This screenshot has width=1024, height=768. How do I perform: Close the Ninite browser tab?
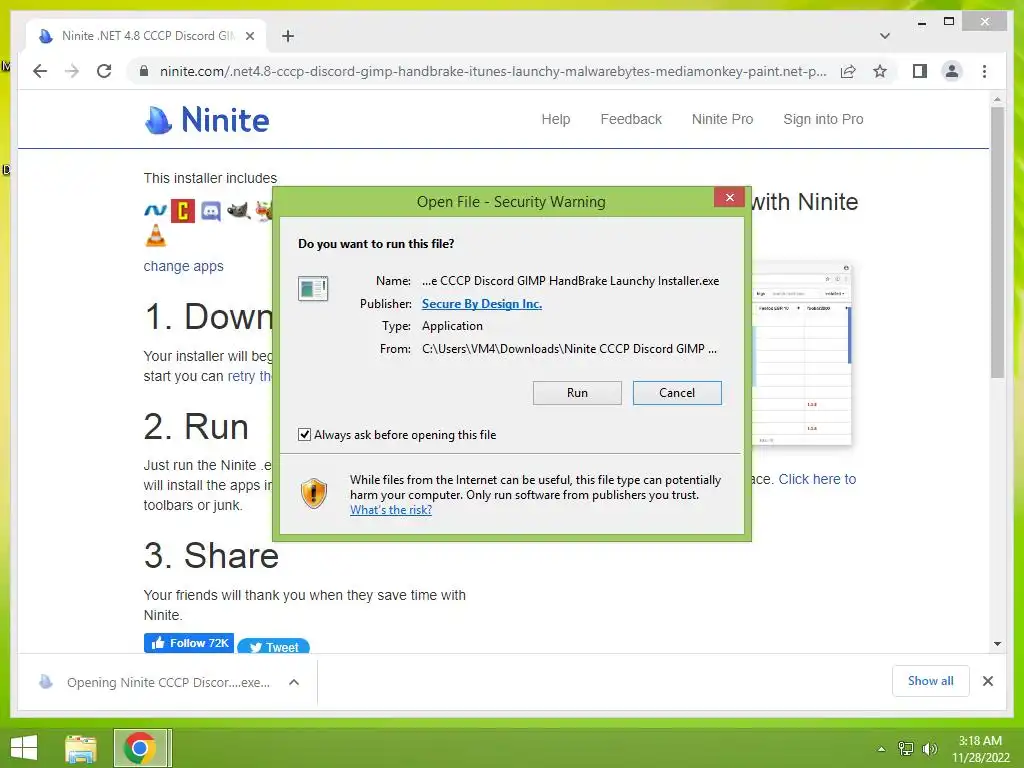pyautogui.click(x=249, y=36)
